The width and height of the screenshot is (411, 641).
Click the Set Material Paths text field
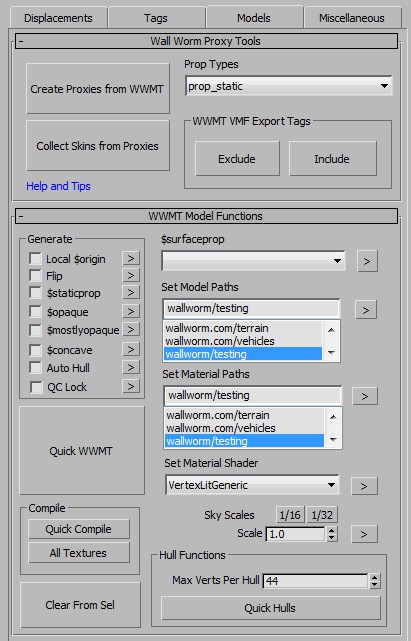[252, 395]
